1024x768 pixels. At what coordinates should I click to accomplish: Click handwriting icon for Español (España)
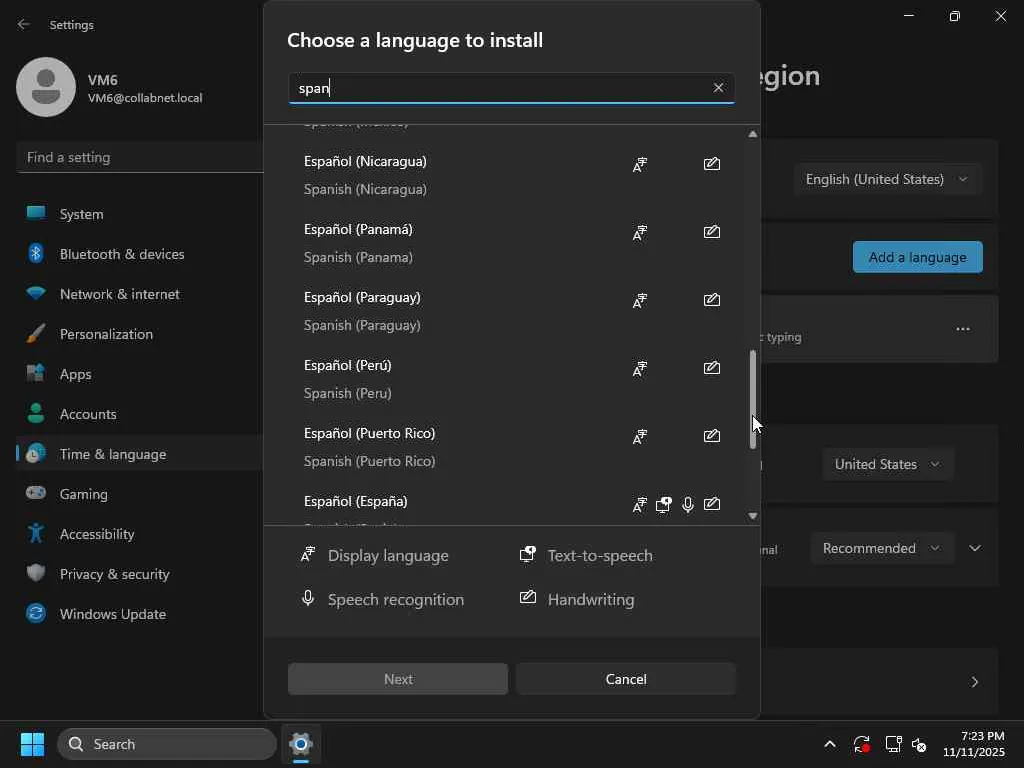(712, 504)
